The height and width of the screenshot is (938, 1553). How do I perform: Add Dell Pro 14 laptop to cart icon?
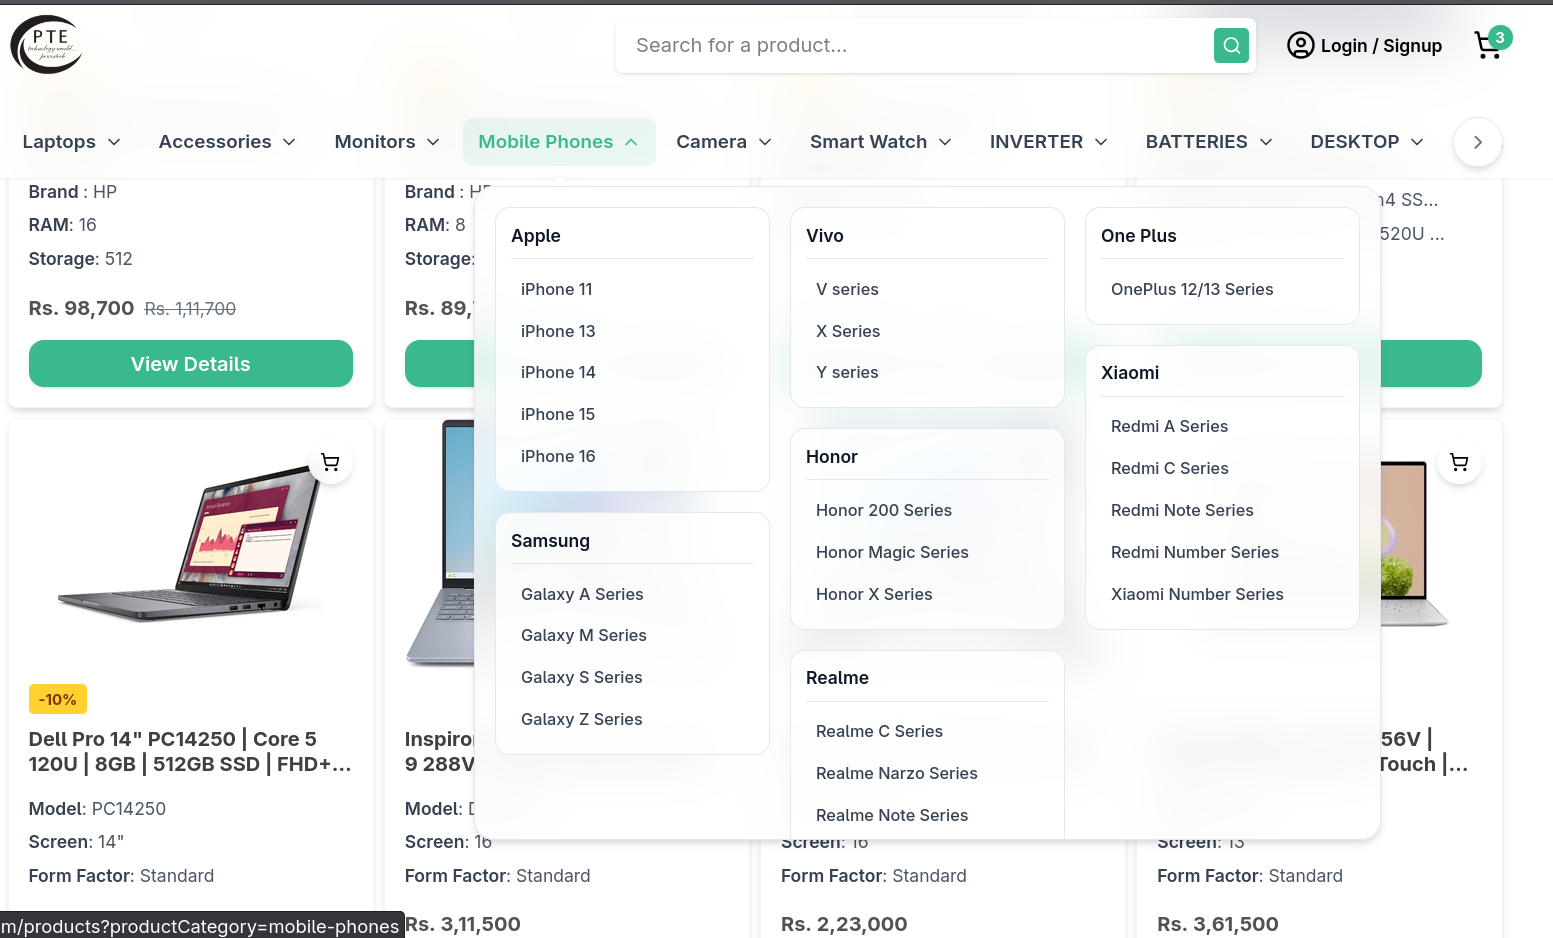pyautogui.click(x=330, y=462)
